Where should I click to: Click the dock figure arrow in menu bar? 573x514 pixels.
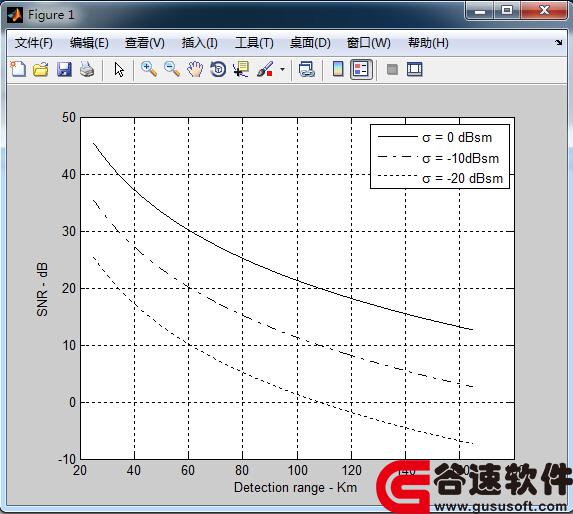coord(558,43)
